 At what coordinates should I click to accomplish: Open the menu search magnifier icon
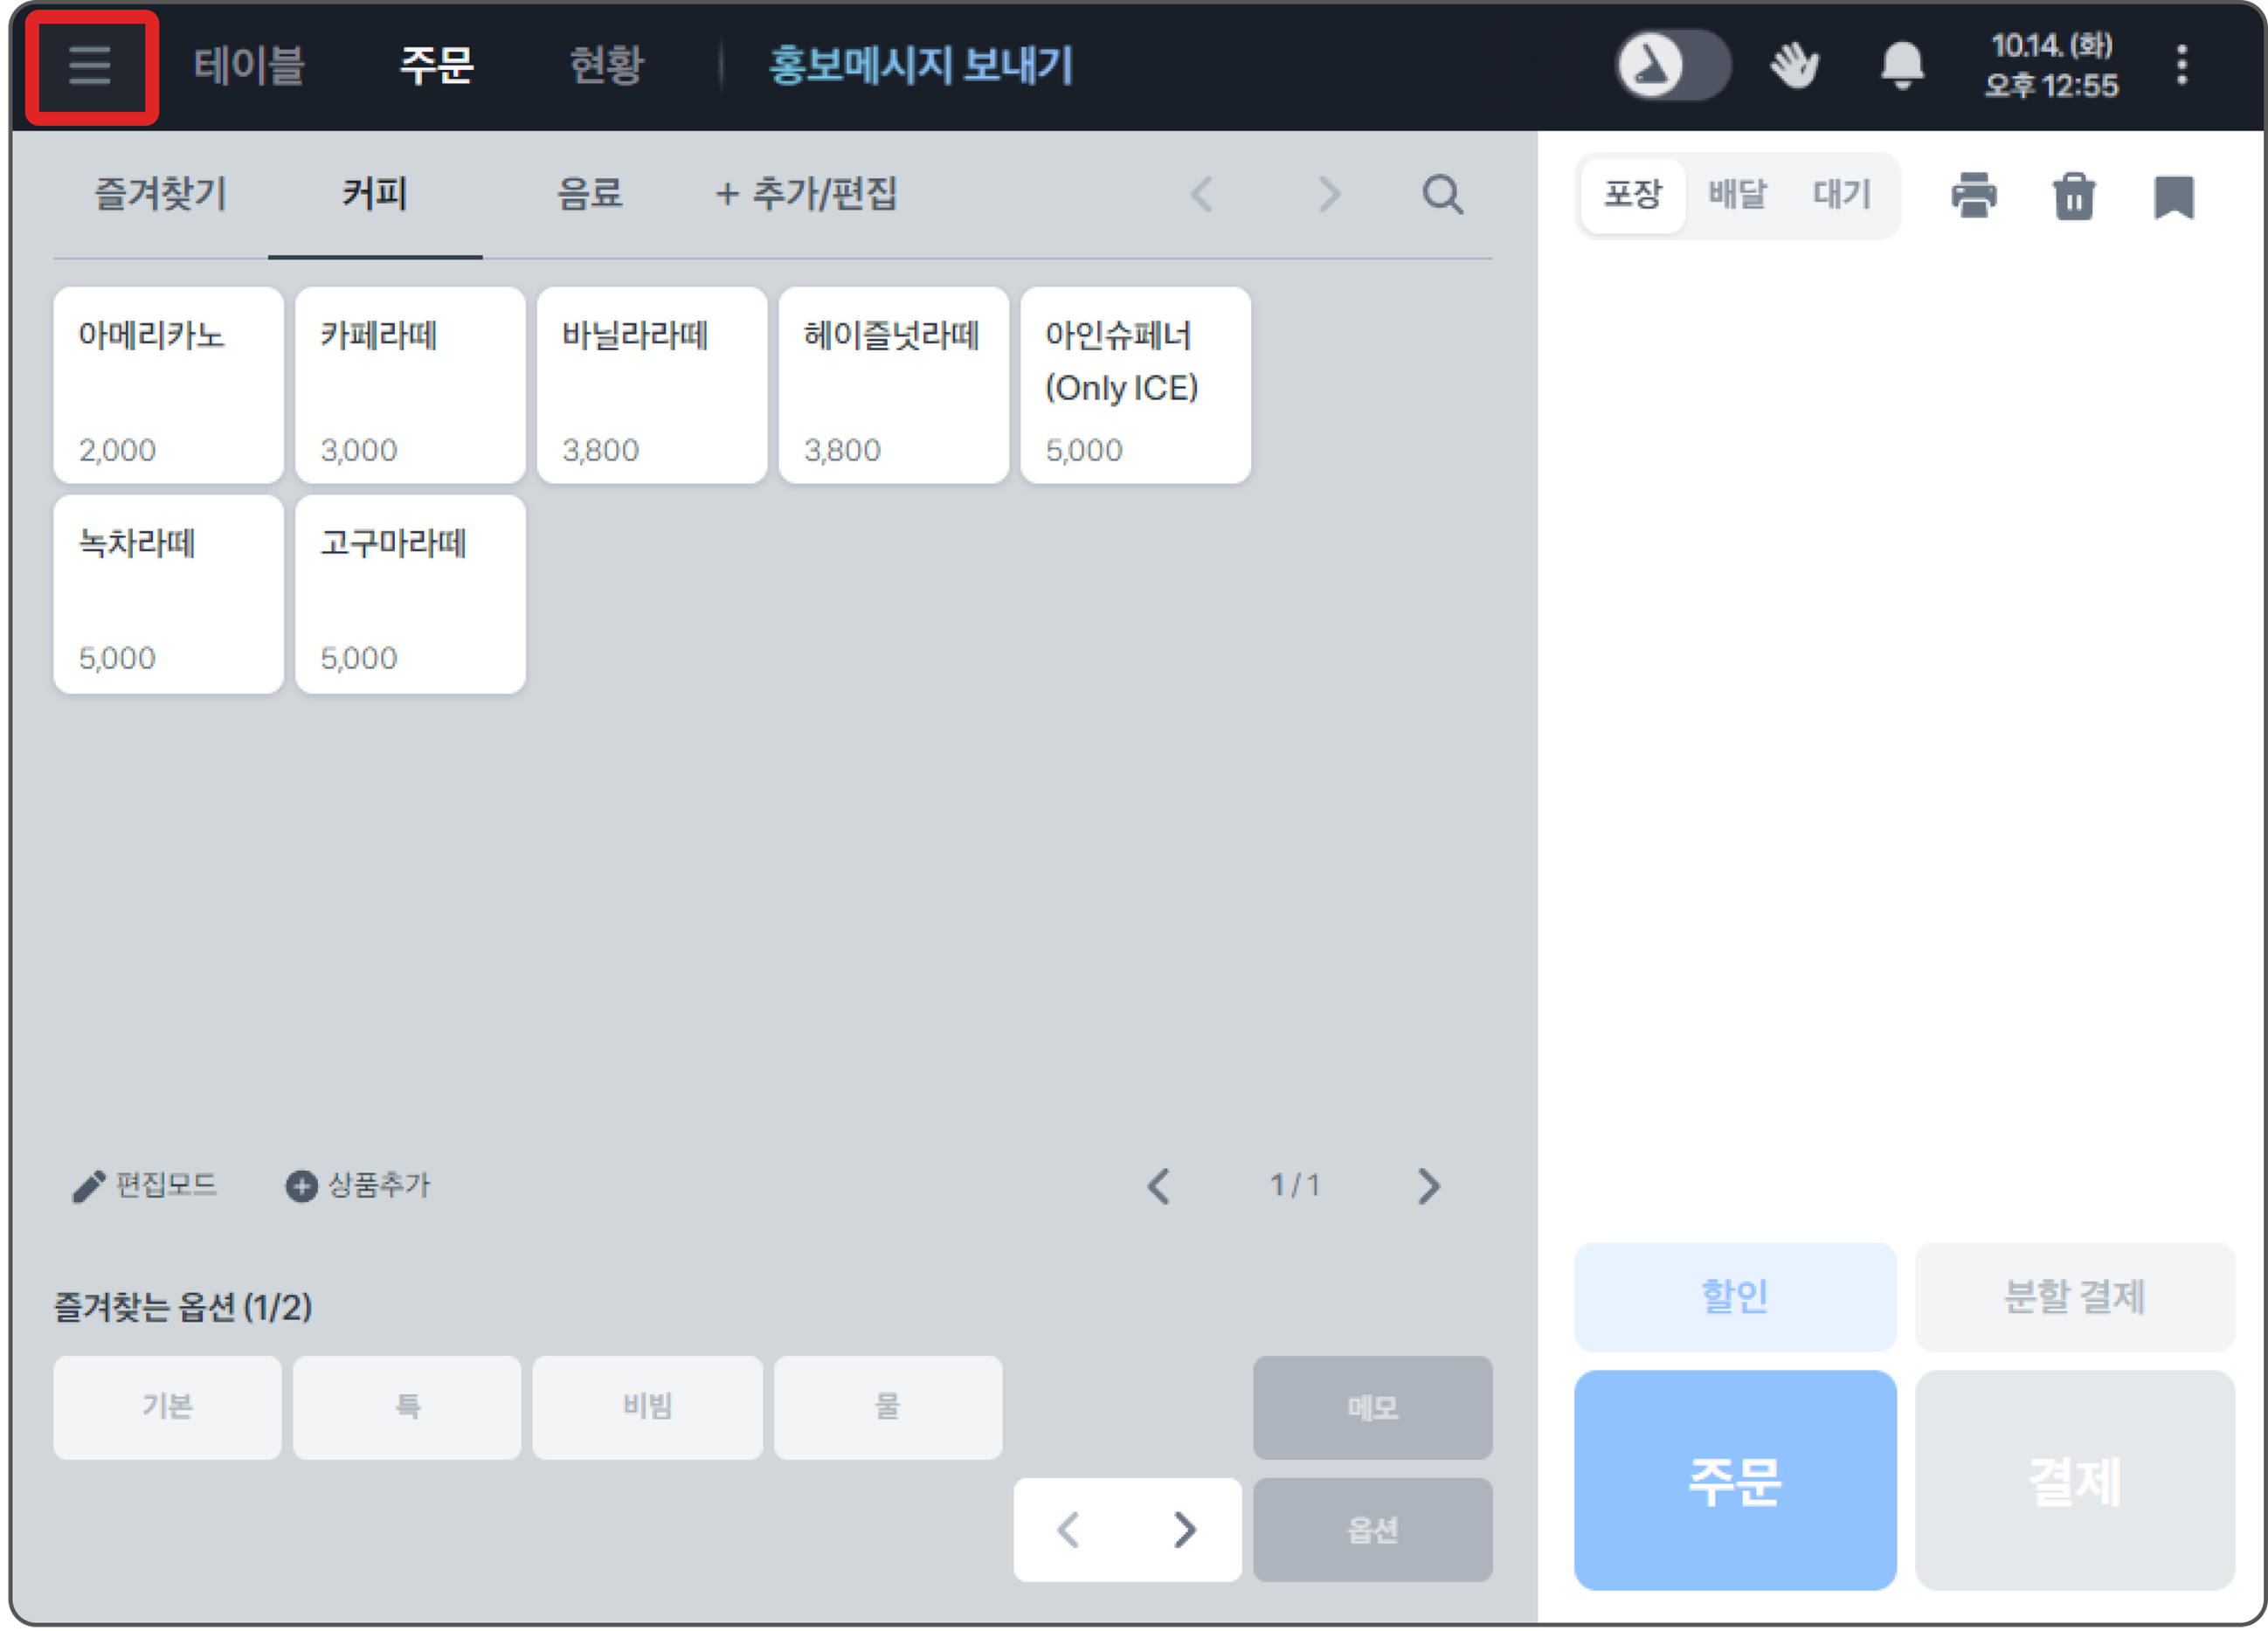pos(1442,194)
